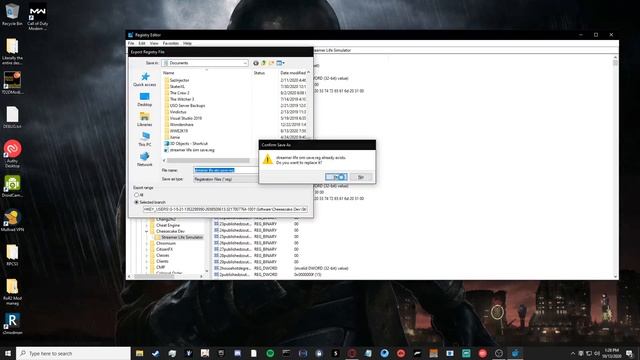Show hidden system tray icons
640x360 pixels.
point(573,353)
